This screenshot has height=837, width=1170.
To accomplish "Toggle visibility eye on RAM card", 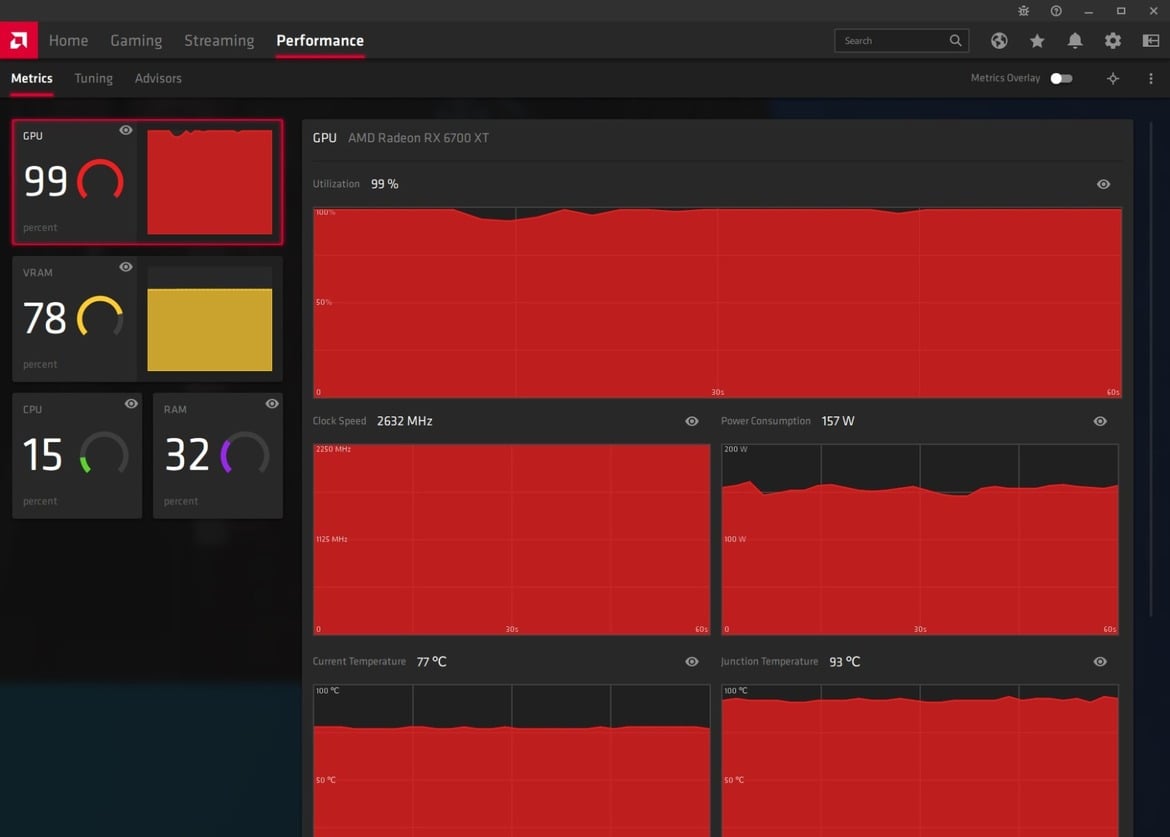I will [272, 404].
